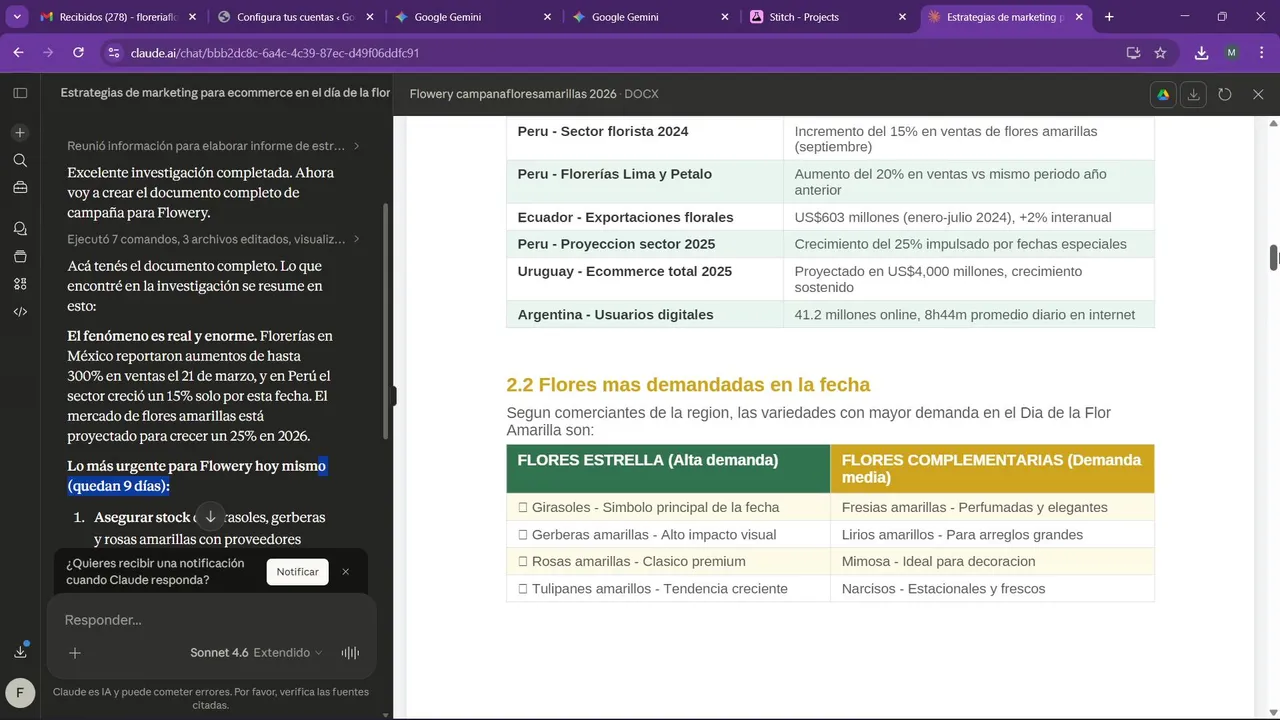Bookmark this page with the star icon
1280x720 pixels.
point(1160,53)
